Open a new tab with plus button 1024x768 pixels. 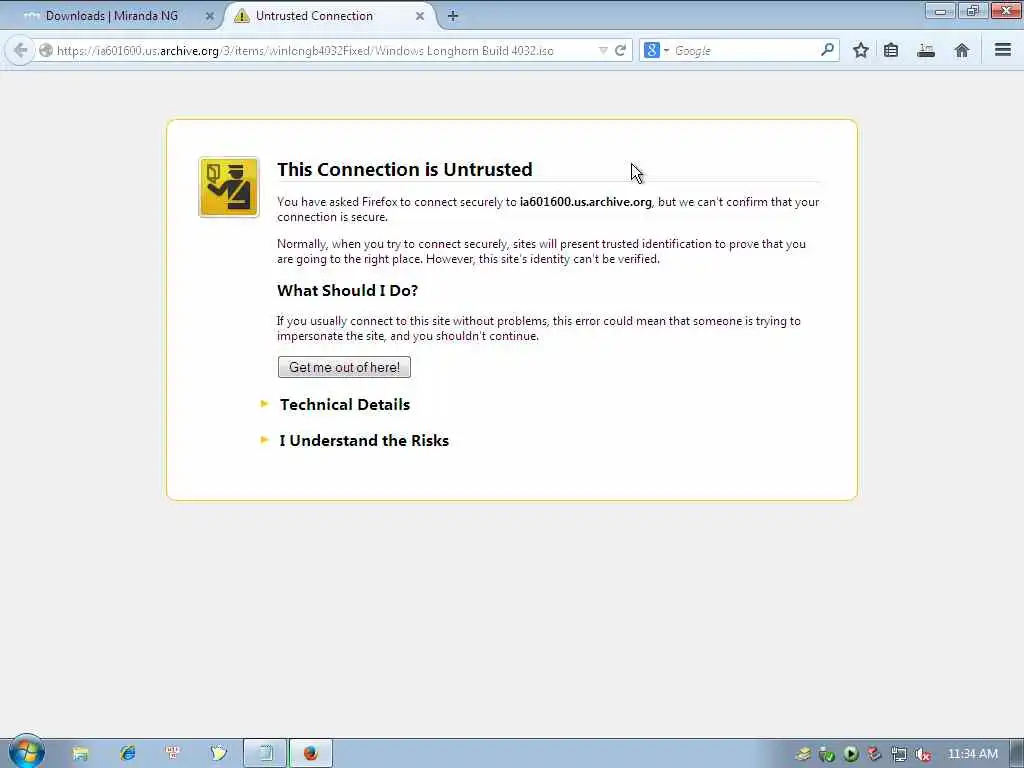tap(453, 16)
